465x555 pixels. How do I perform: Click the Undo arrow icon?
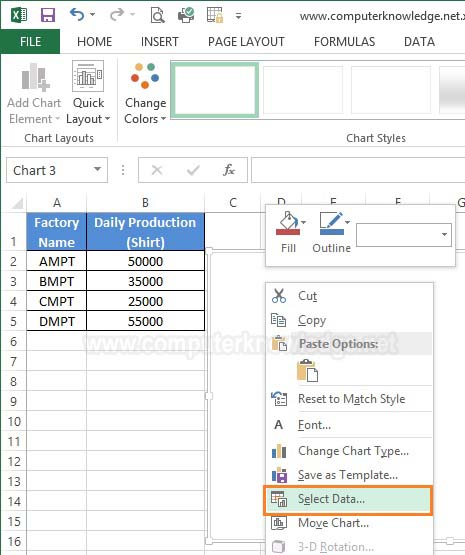77,15
